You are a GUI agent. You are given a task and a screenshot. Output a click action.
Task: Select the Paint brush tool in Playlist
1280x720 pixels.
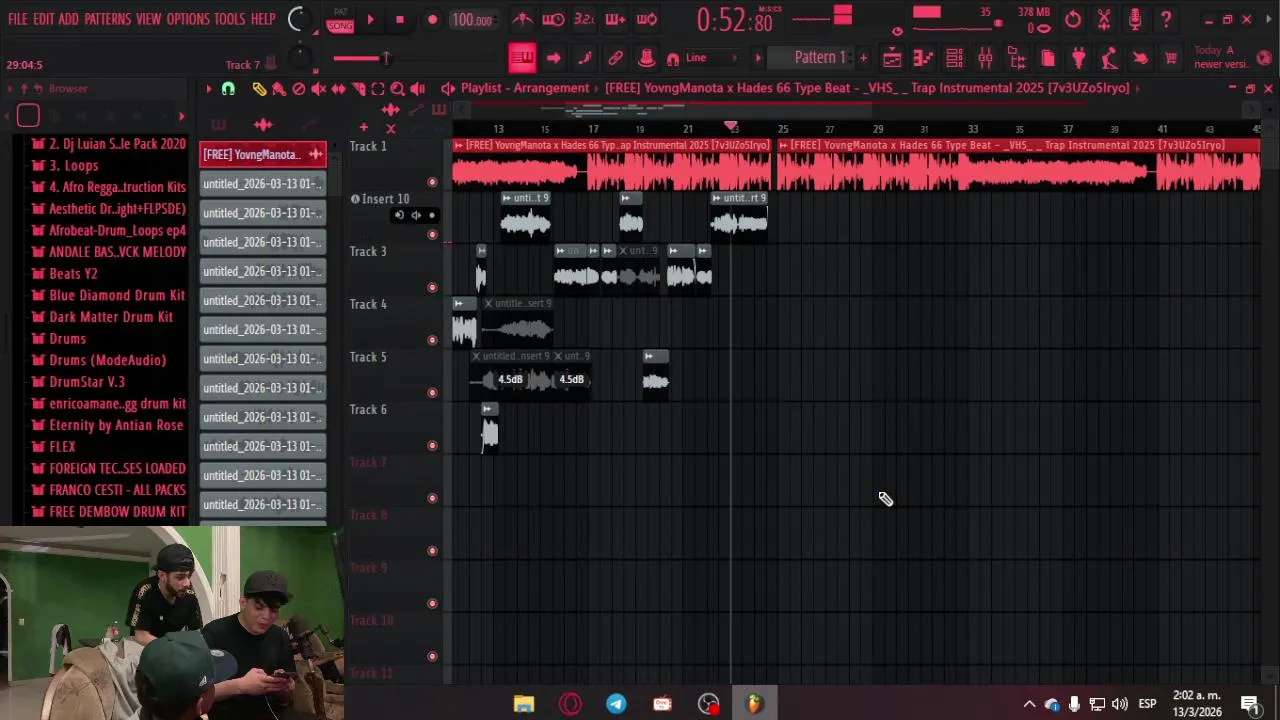[279, 89]
